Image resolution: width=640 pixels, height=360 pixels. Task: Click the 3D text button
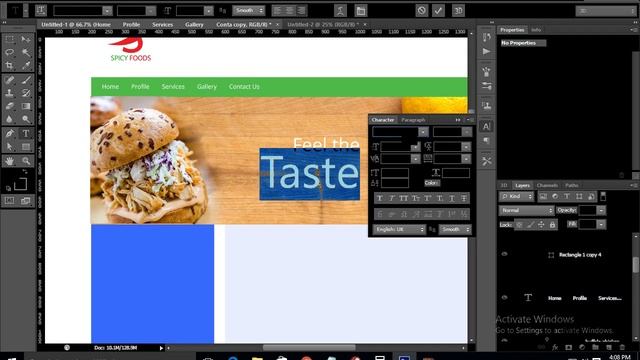point(458,10)
